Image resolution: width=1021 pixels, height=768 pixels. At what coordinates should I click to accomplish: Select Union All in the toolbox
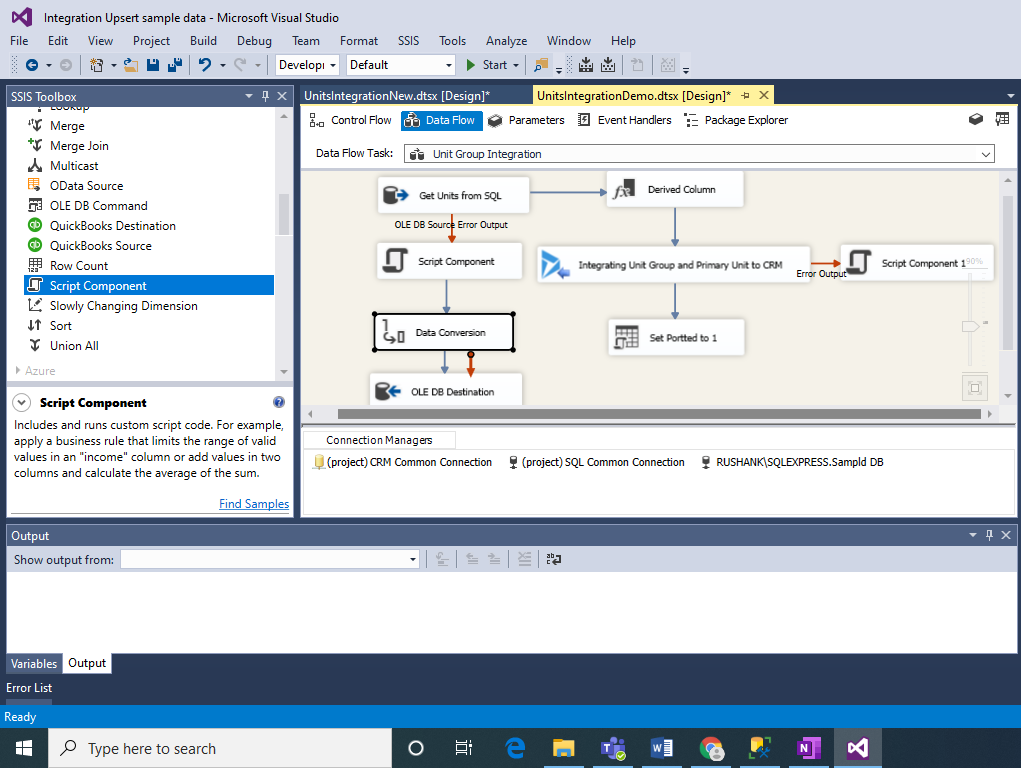click(x=74, y=346)
